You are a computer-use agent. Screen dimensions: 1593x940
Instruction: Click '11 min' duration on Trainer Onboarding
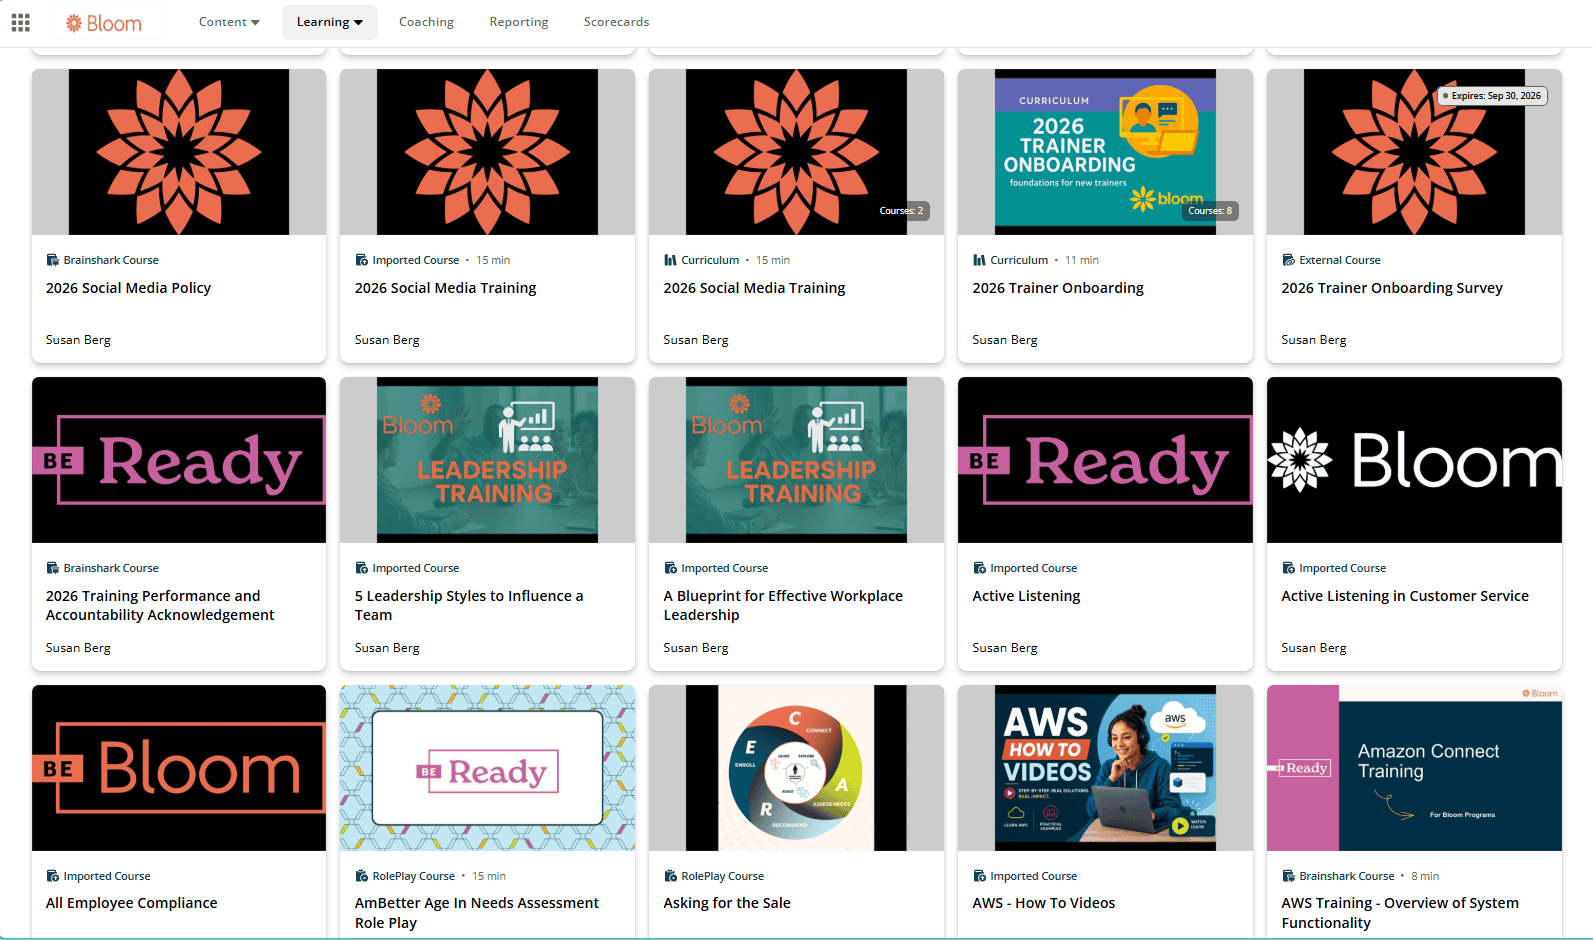tap(1082, 260)
